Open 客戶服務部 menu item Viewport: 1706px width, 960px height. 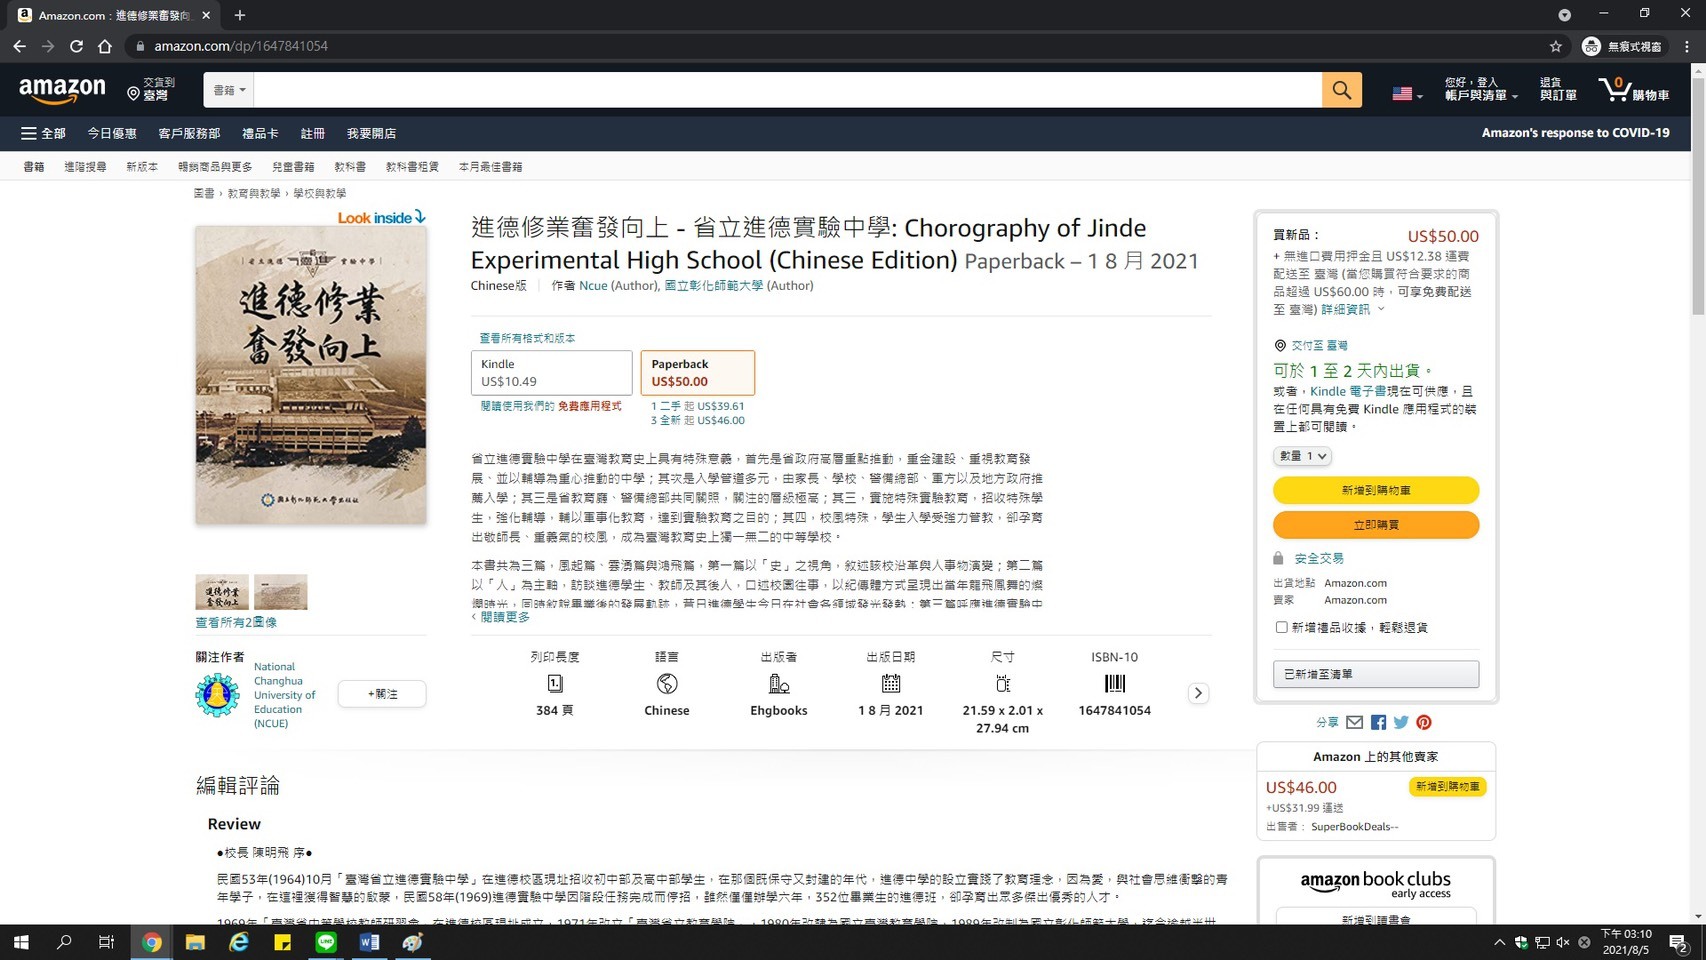[x=189, y=133]
